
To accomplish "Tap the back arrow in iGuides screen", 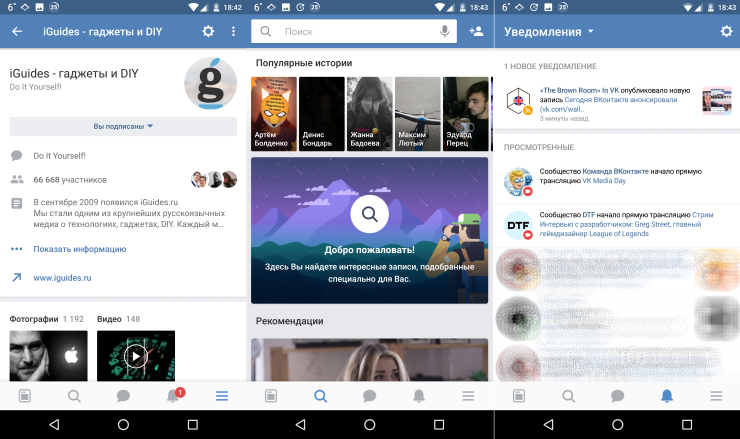I will click(17, 31).
